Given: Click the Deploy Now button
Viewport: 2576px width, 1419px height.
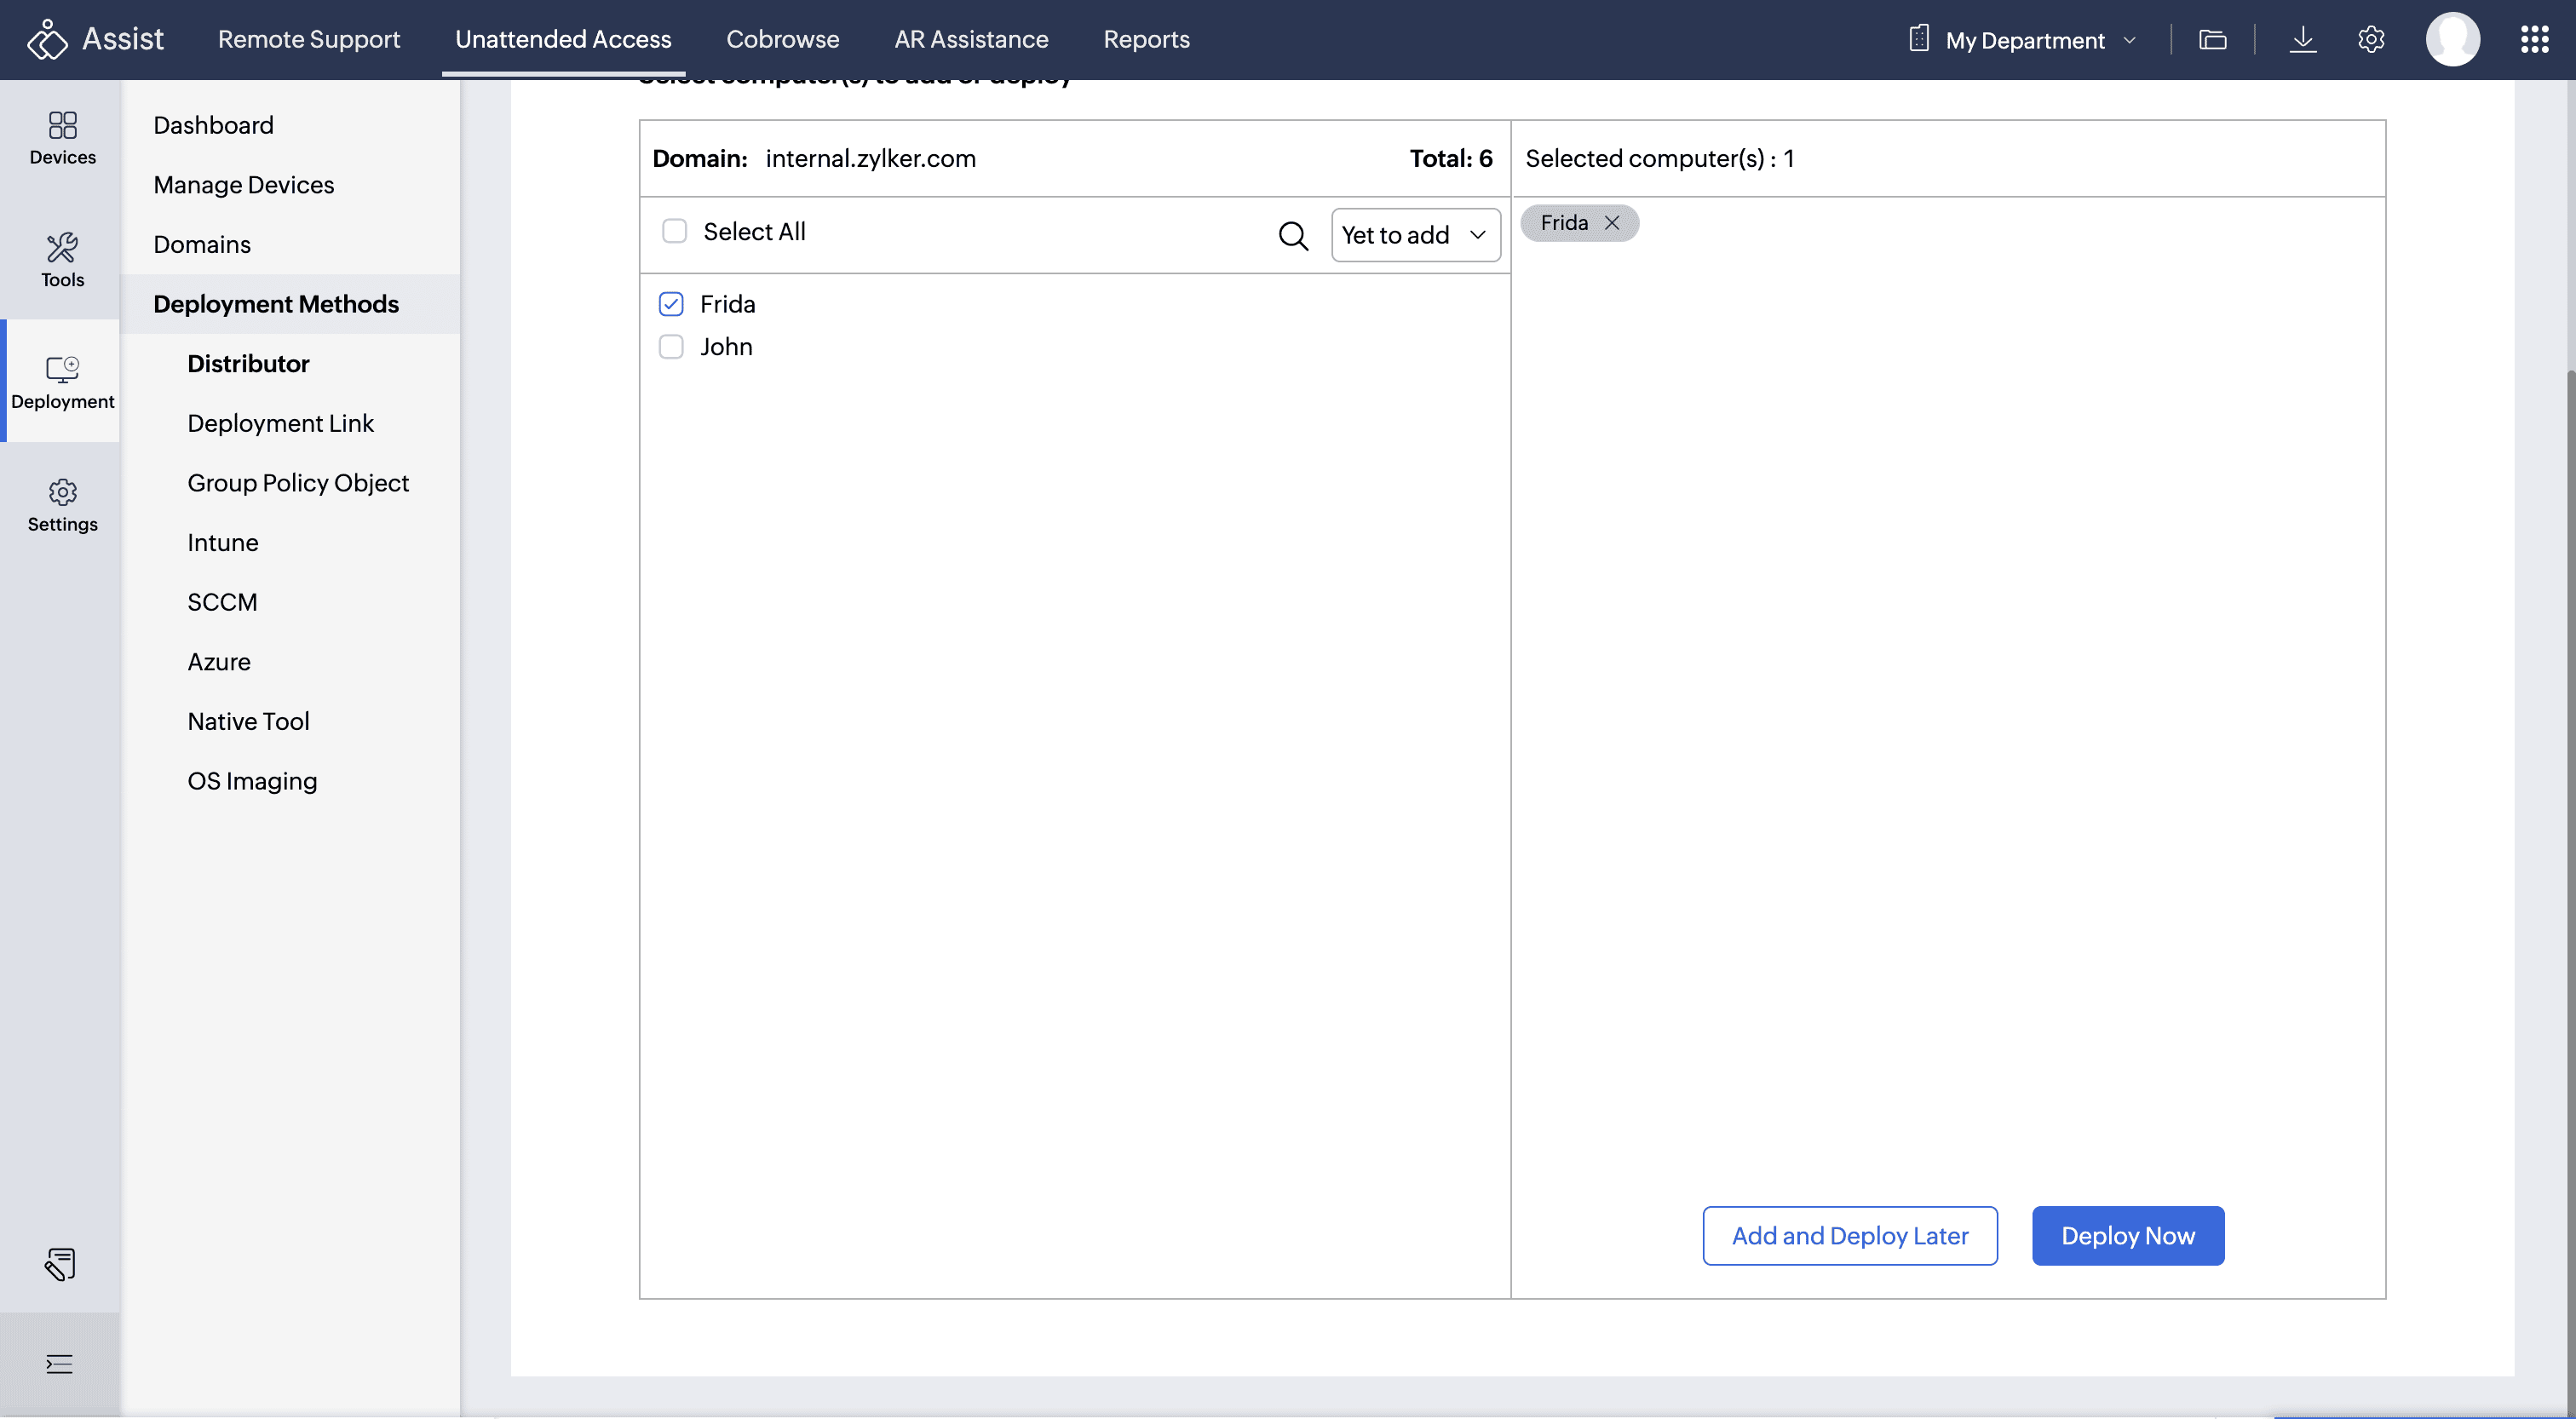Looking at the screenshot, I should point(2127,1236).
